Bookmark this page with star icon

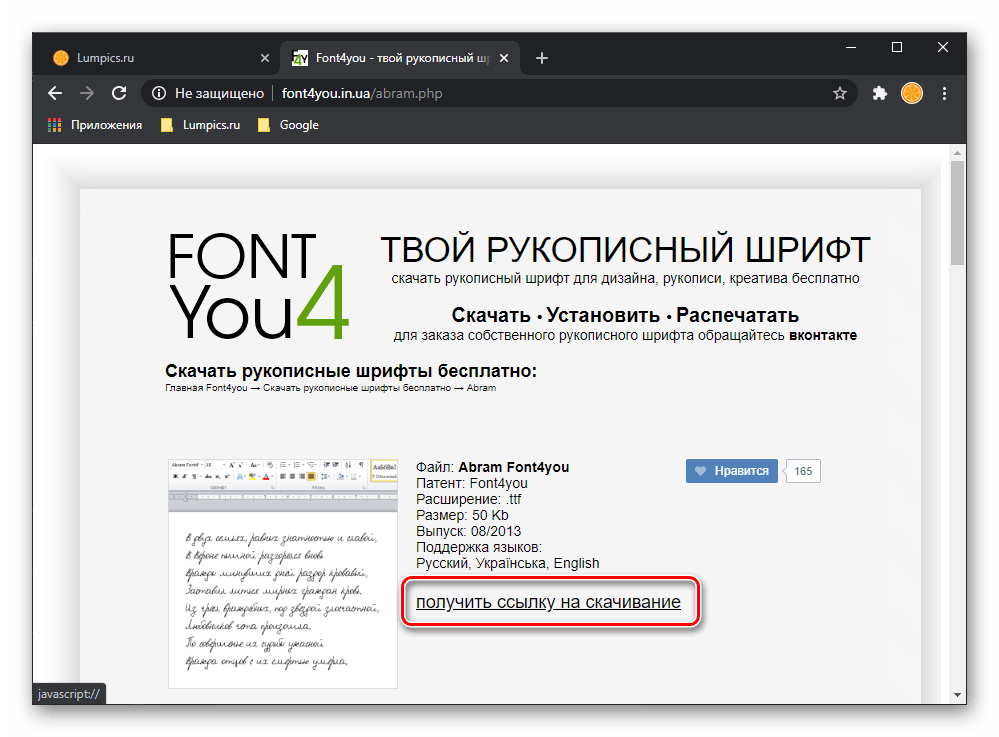(x=840, y=93)
